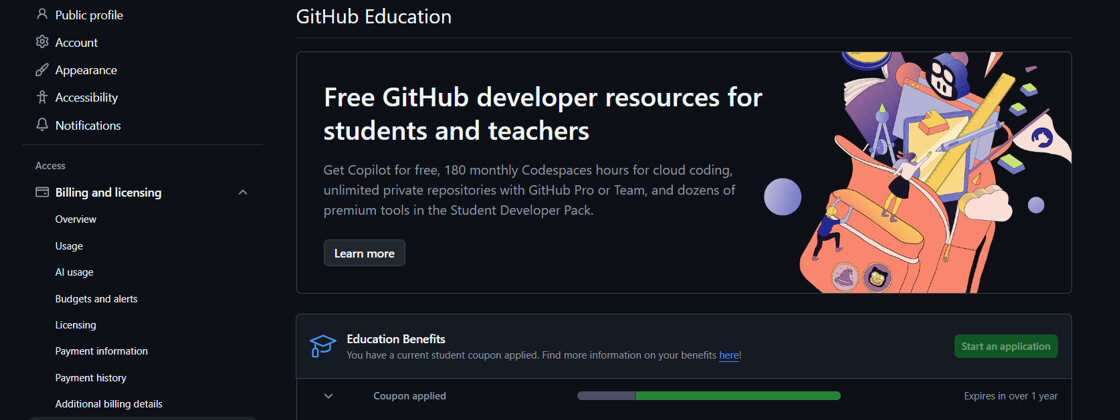This screenshot has height=420, width=1120.
Task: Open the Usage billing page
Action: tap(69, 246)
